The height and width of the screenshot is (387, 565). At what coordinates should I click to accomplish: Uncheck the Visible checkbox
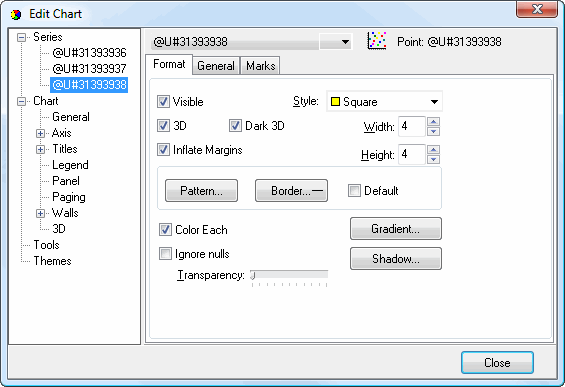tap(163, 102)
